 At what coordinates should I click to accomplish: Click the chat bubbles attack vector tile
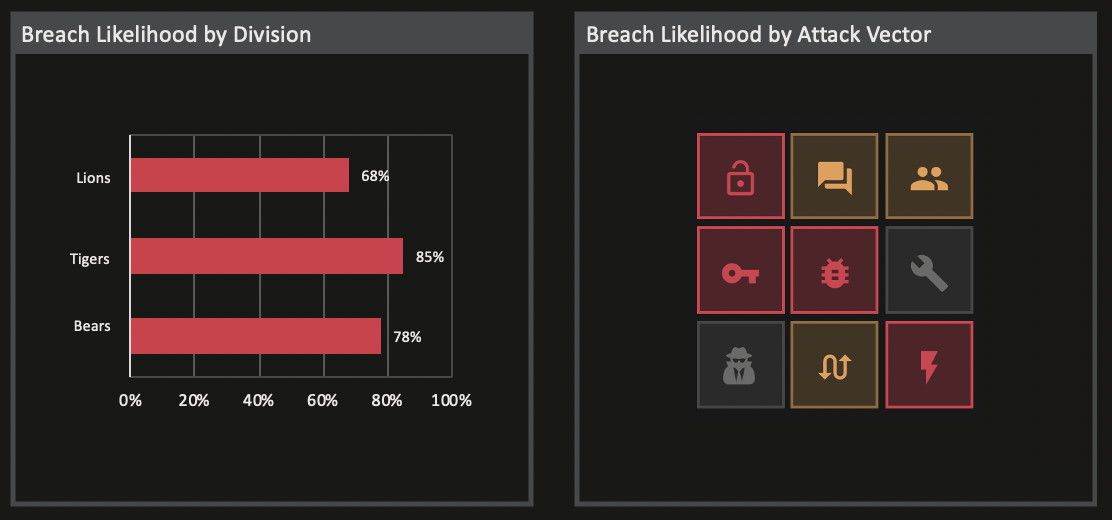tap(834, 176)
